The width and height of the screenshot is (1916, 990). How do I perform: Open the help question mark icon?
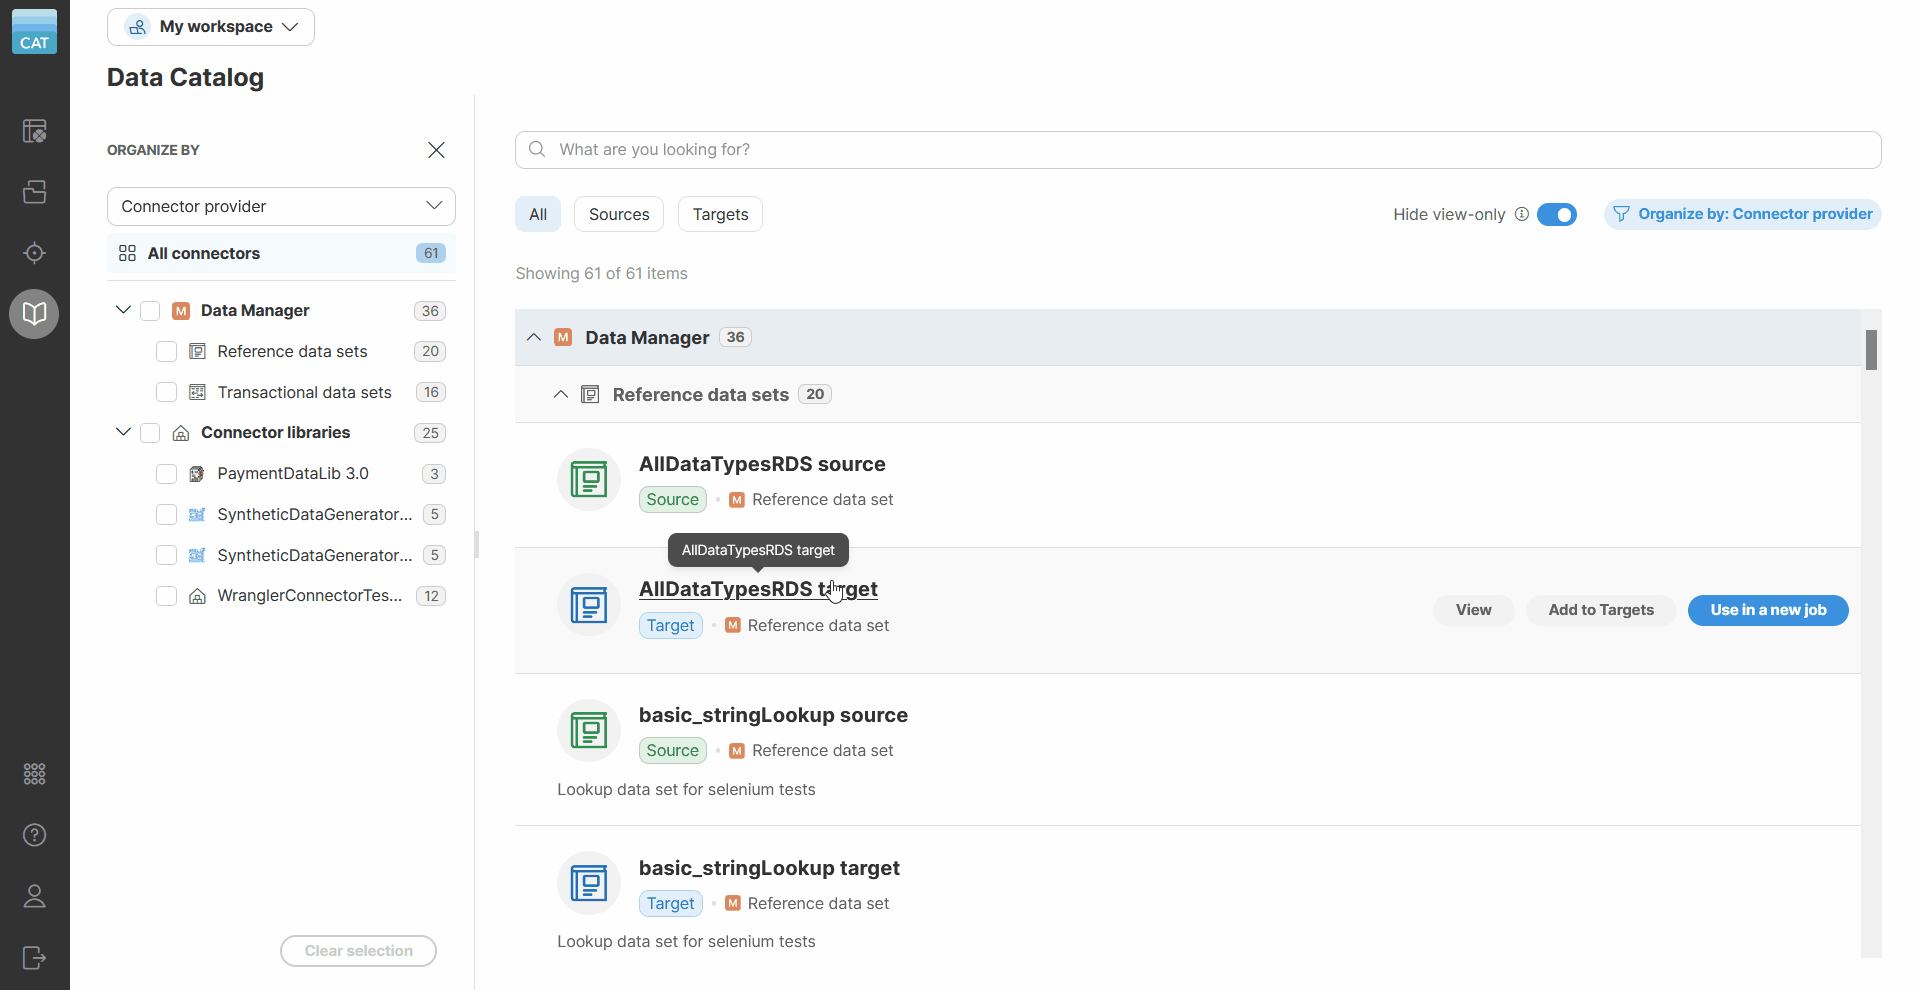coord(35,835)
